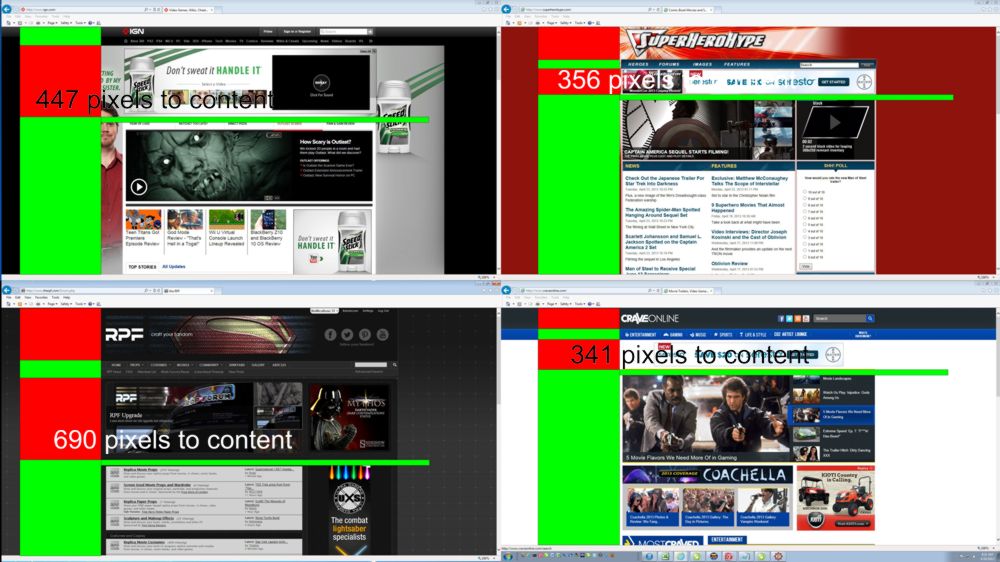Image resolution: width=1000 pixels, height=562 pixels.
Task: Select '7 out of 10' in the SHH poll
Action: click(805, 211)
